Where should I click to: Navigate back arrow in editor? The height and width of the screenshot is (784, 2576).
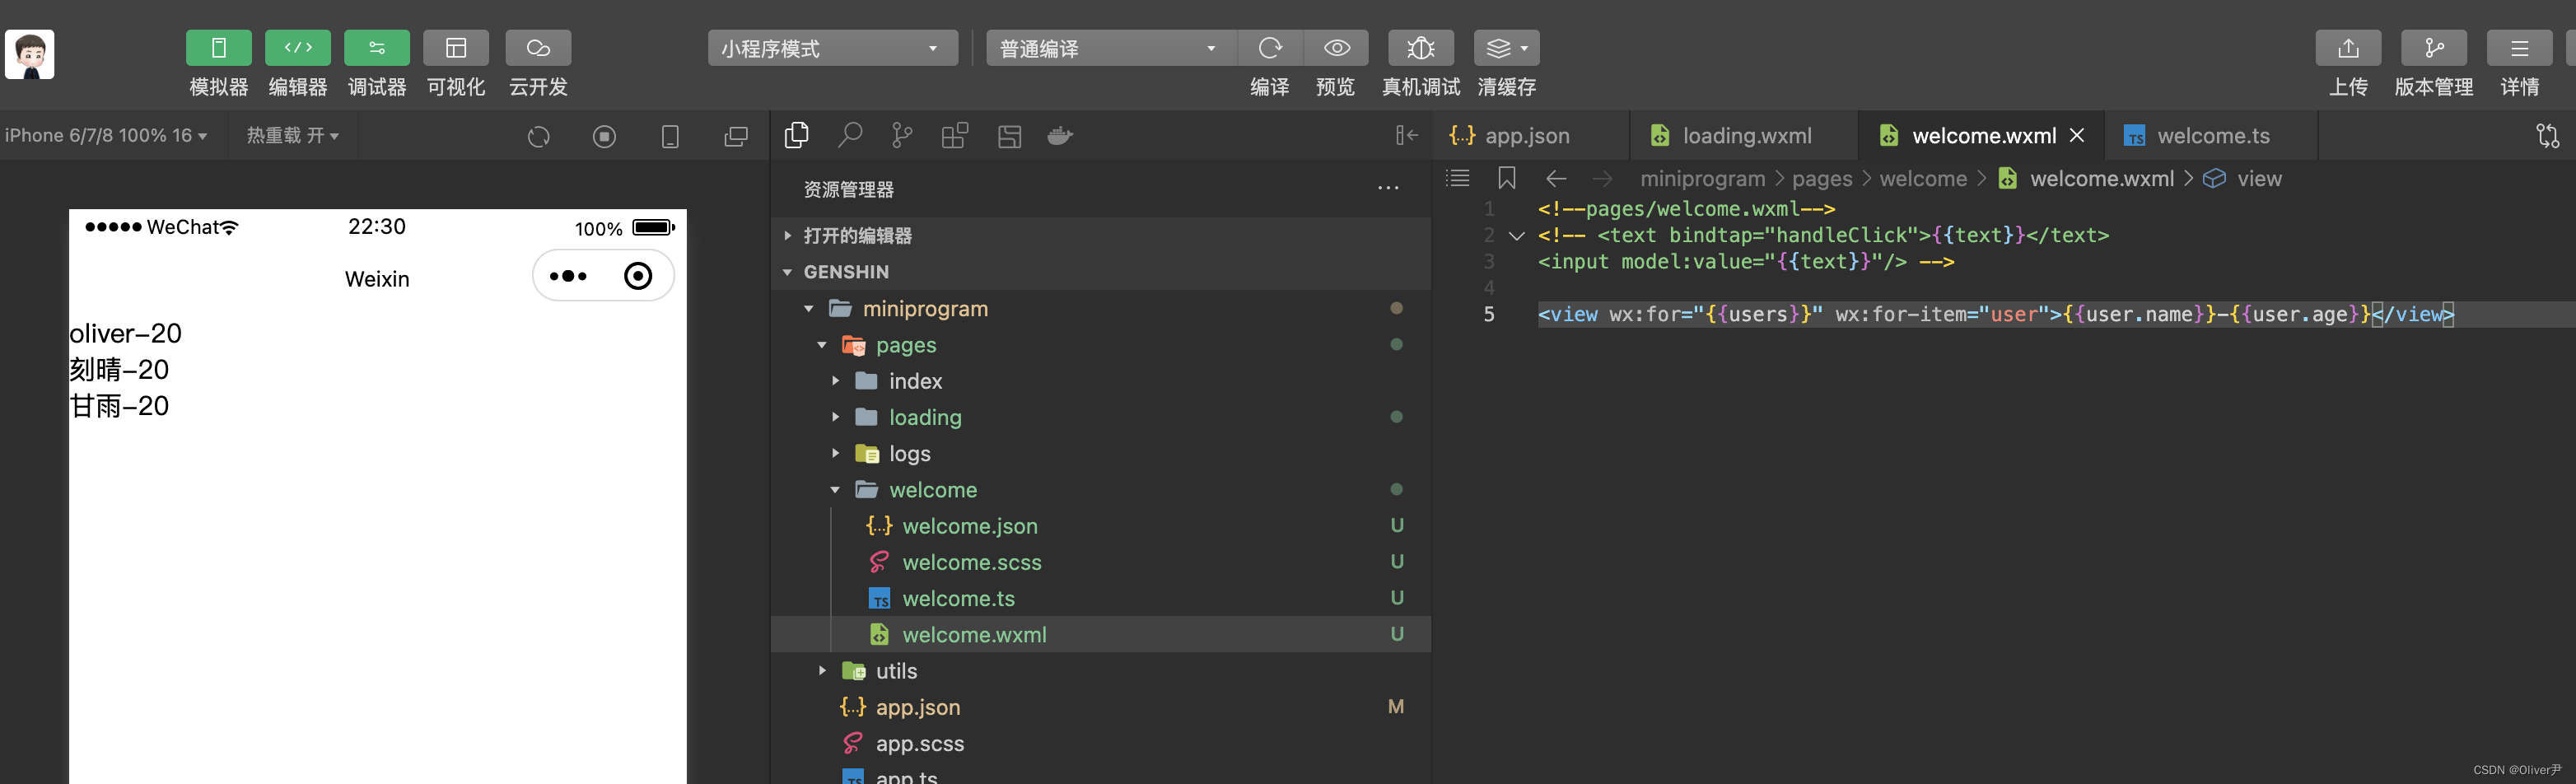coord(1556,178)
